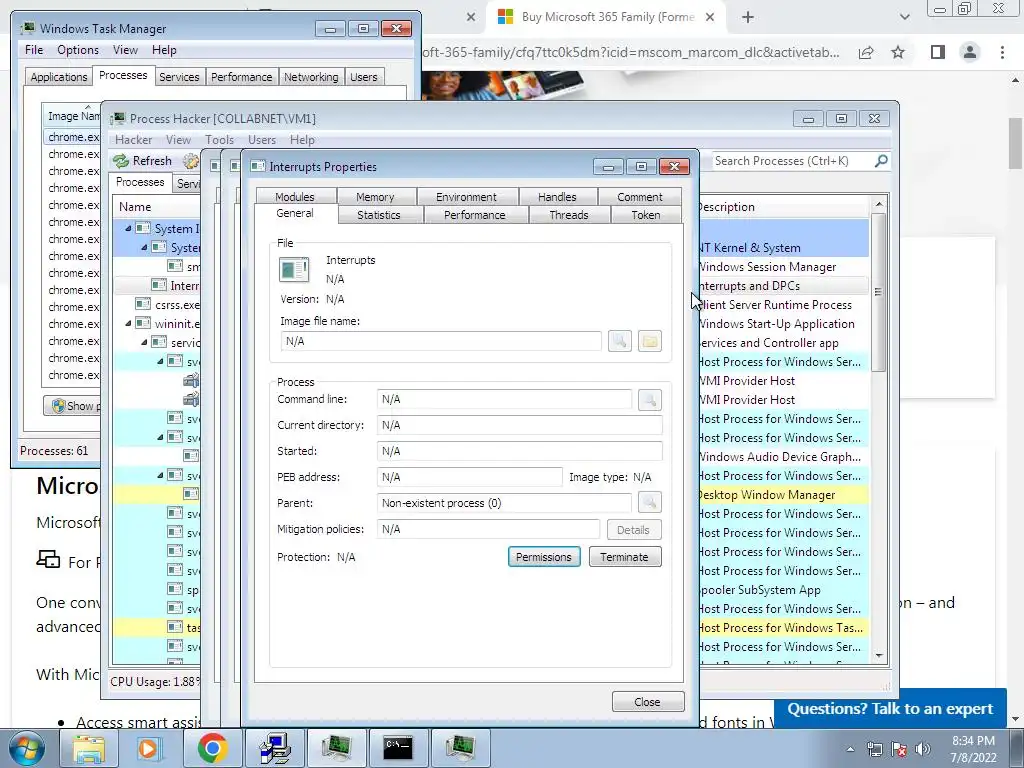Collapse the services tree node arrow
This screenshot has height=768, width=1024.
coord(144,342)
